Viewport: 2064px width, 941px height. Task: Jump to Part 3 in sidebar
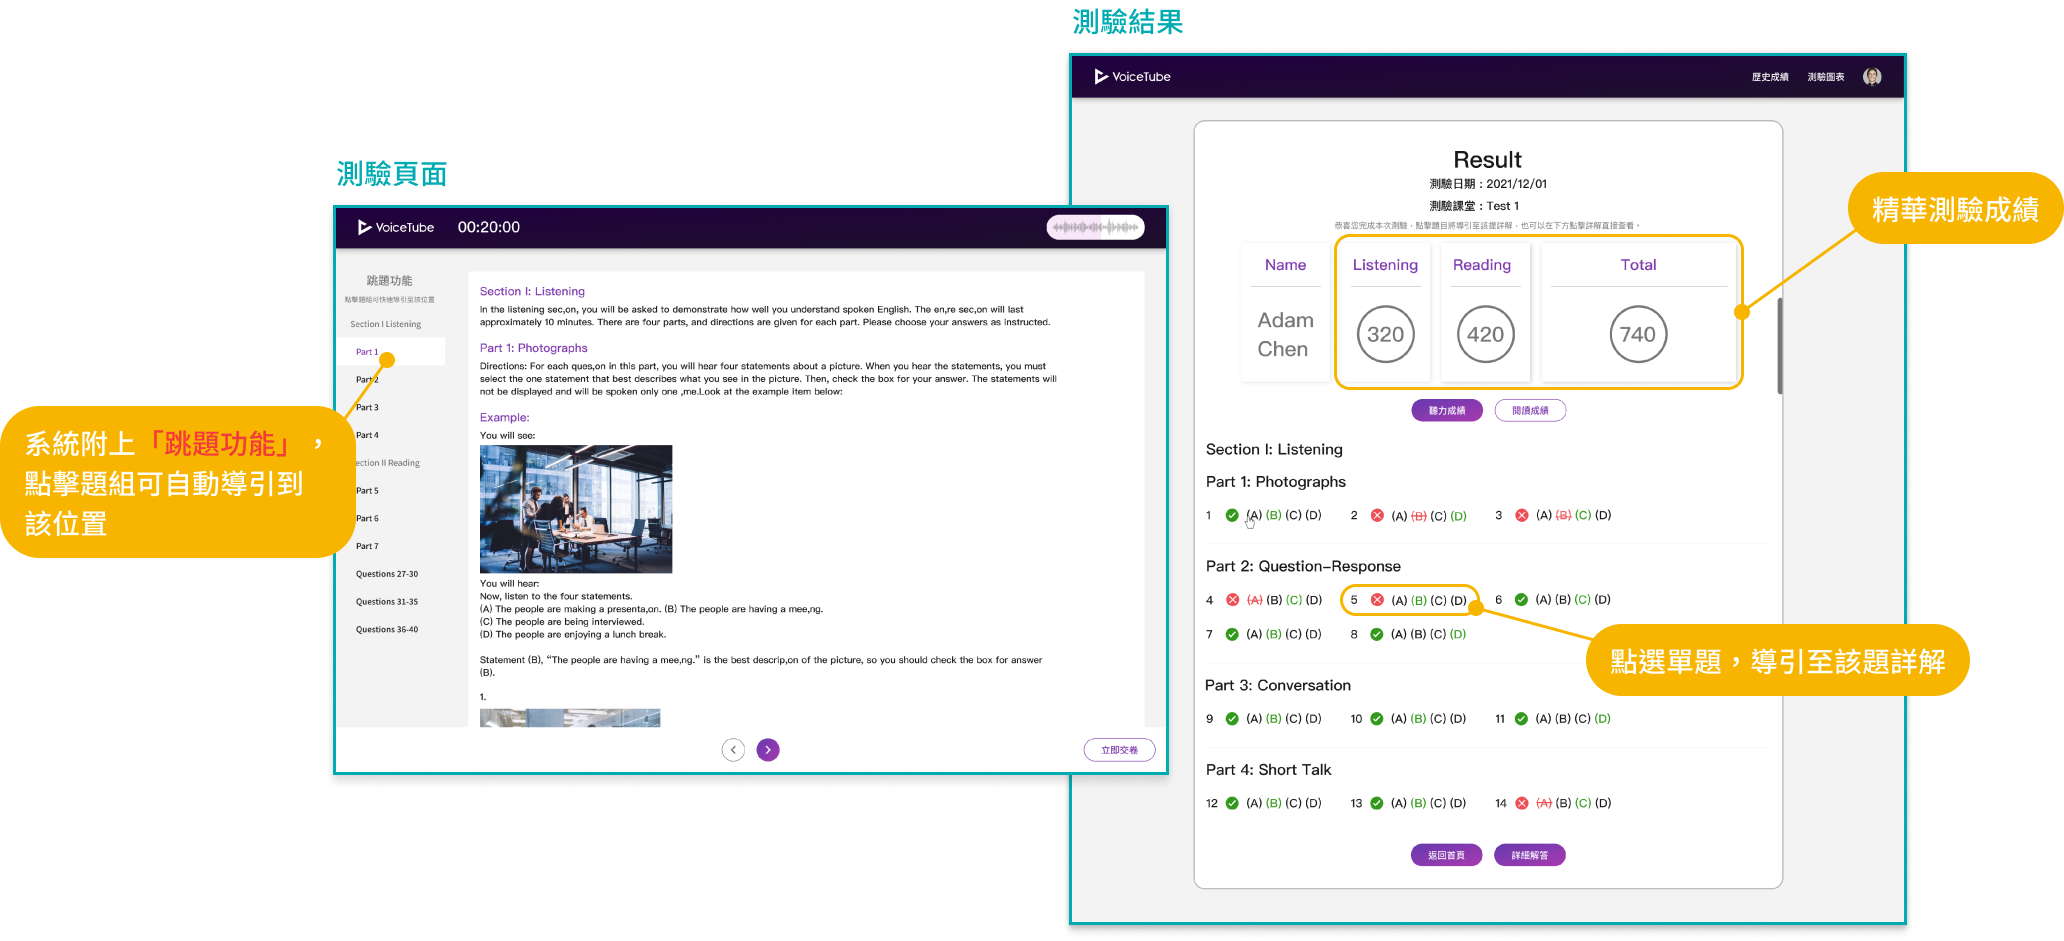click(367, 408)
